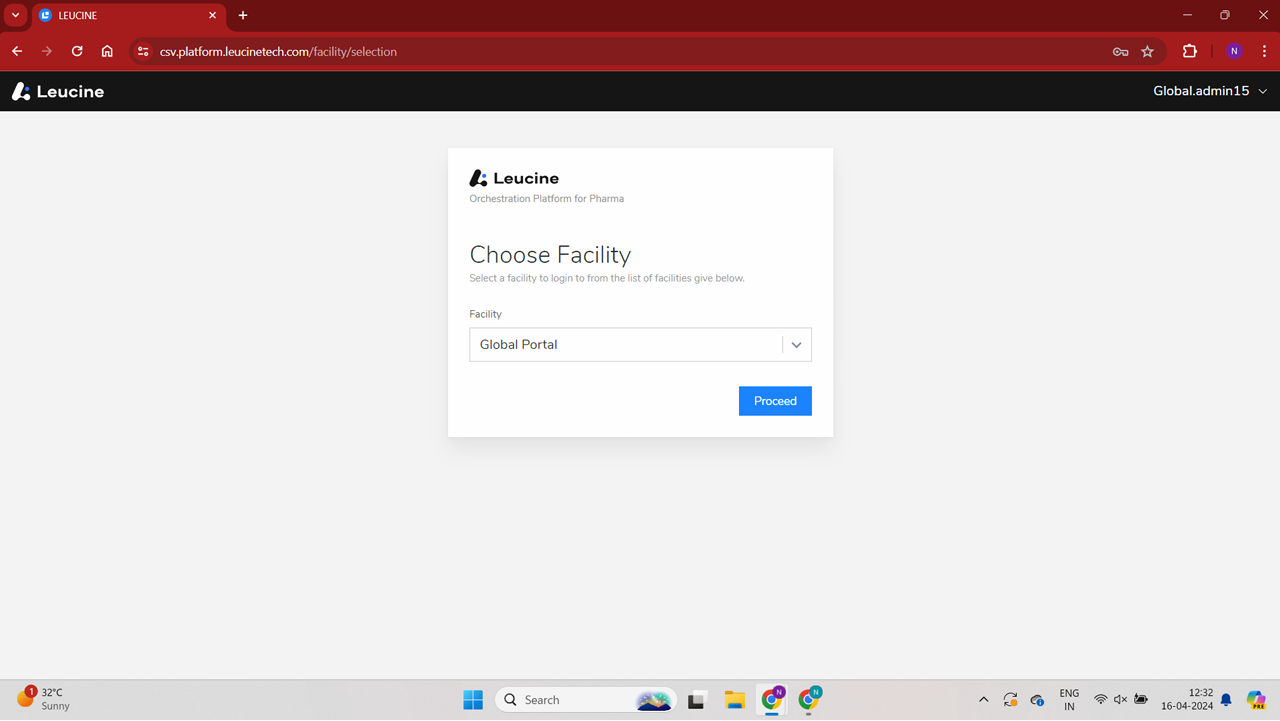Reload the page
Screen dimensions: 1280x721
[x=77, y=51]
